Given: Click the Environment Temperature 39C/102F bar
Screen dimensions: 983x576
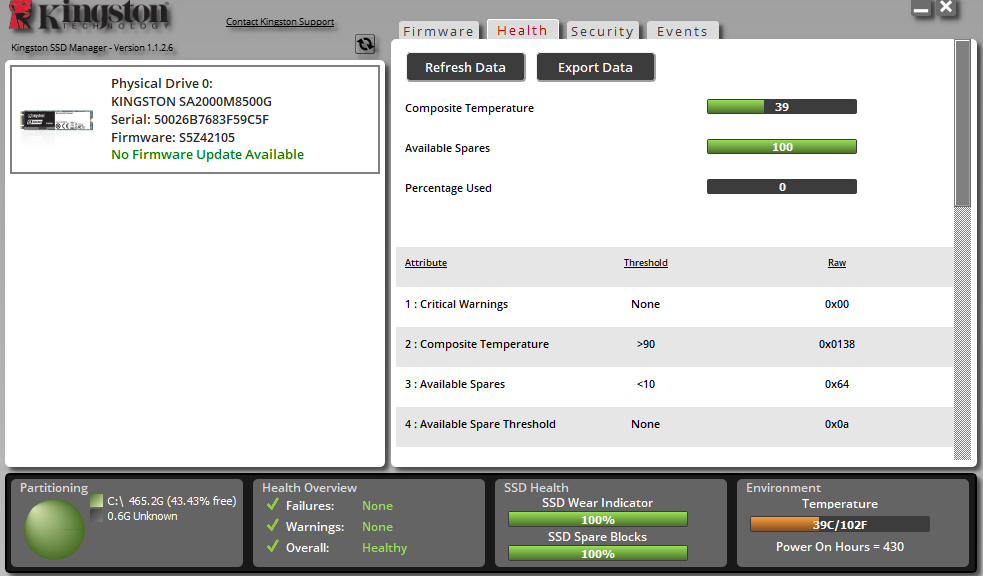Looking at the screenshot, I should click(x=839, y=525).
